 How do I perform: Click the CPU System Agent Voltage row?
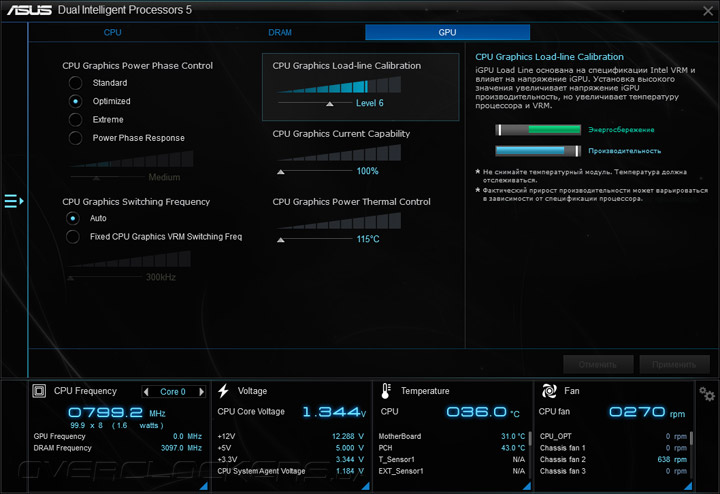click(x=290, y=471)
